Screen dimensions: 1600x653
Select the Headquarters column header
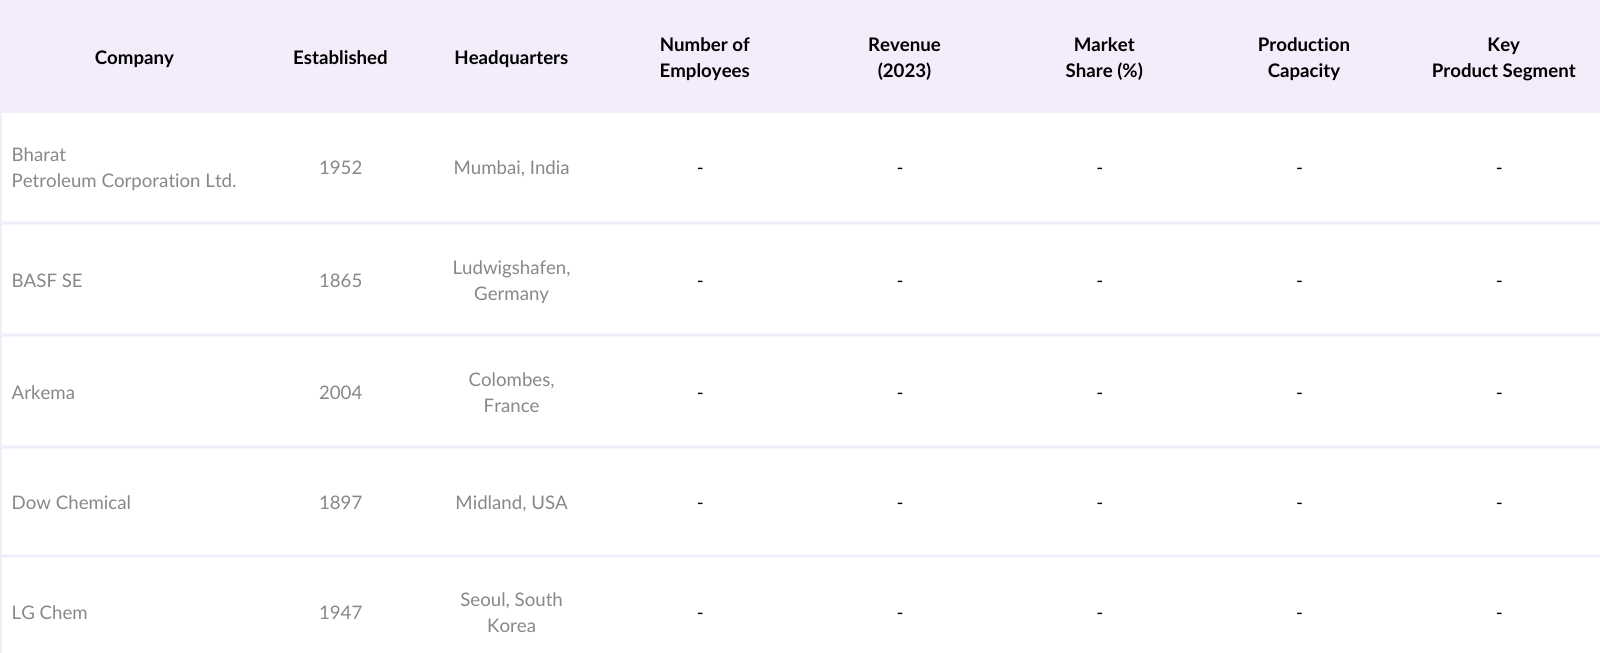tap(511, 58)
